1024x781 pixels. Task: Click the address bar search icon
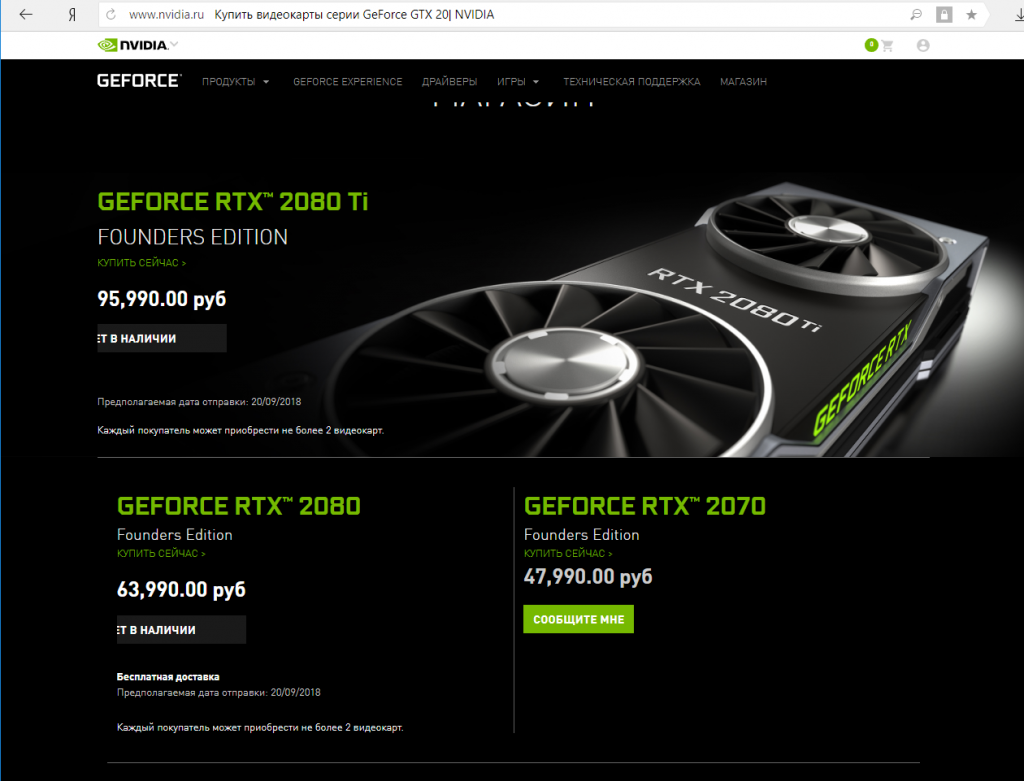click(916, 14)
